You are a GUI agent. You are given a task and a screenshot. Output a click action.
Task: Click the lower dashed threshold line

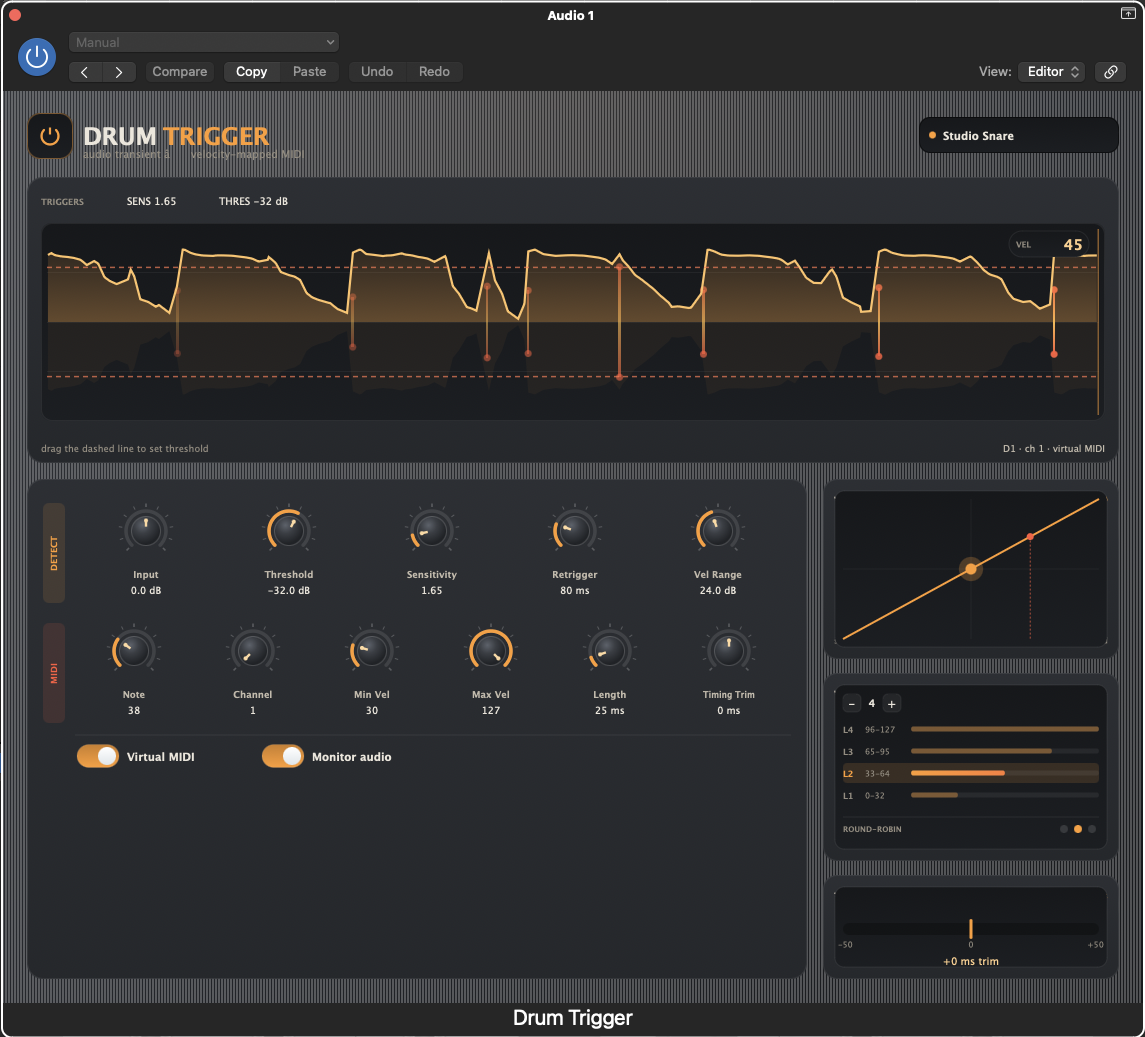tap(572, 377)
